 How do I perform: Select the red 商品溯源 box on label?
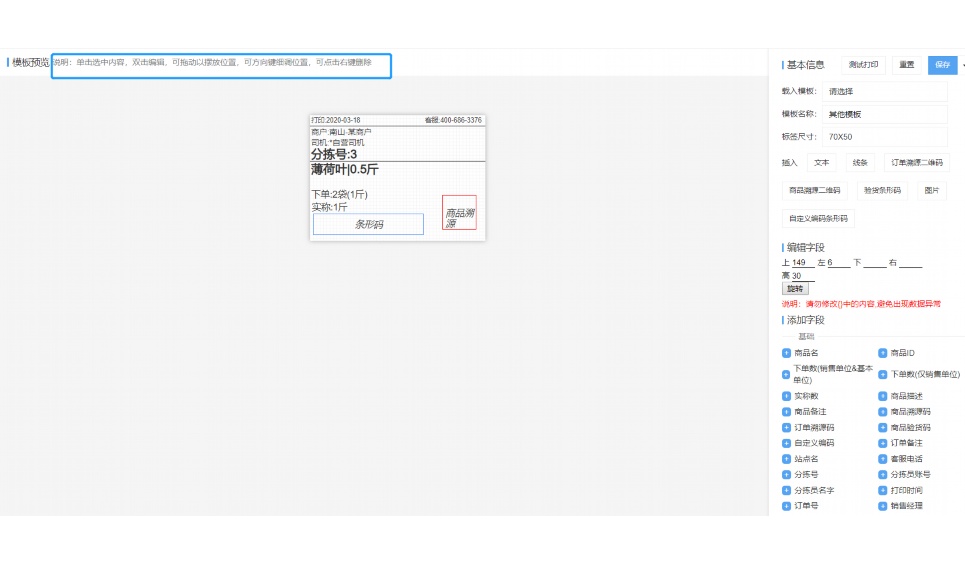click(459, 213)
